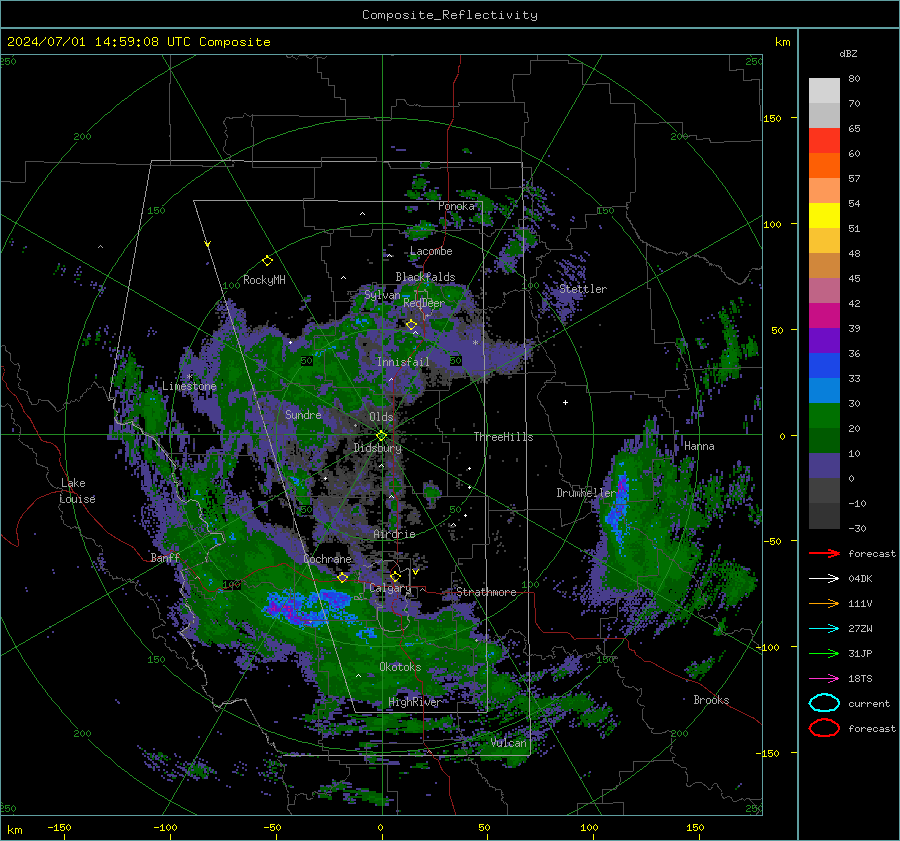Image resolution: width=900 pixels, height=841 pixels.
Task: Select the purple 39–36 dBZ swatch
Action: tap(824, 340)
